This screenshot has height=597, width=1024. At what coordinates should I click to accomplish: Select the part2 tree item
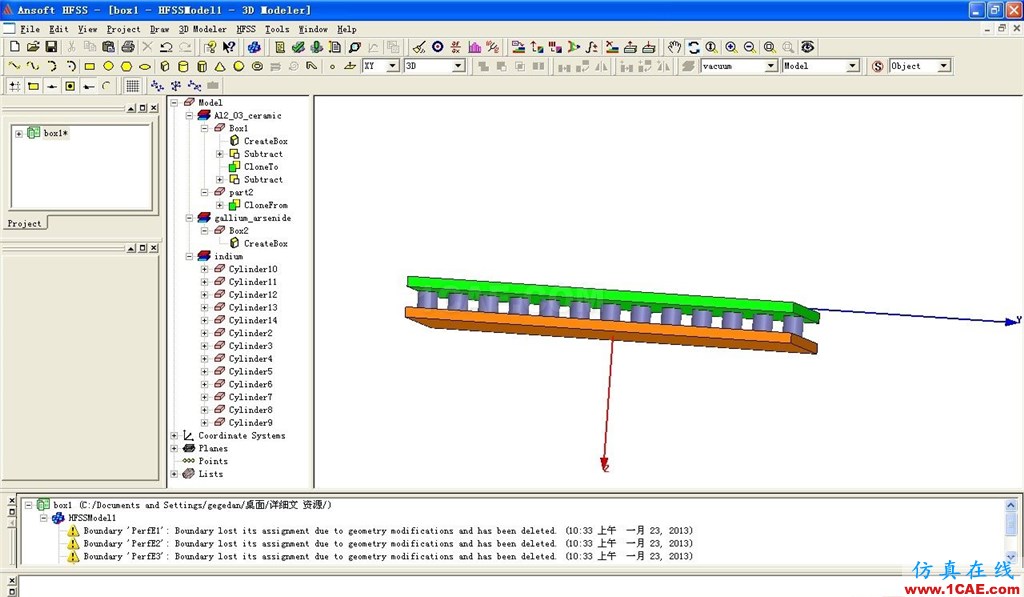point(241,192)
